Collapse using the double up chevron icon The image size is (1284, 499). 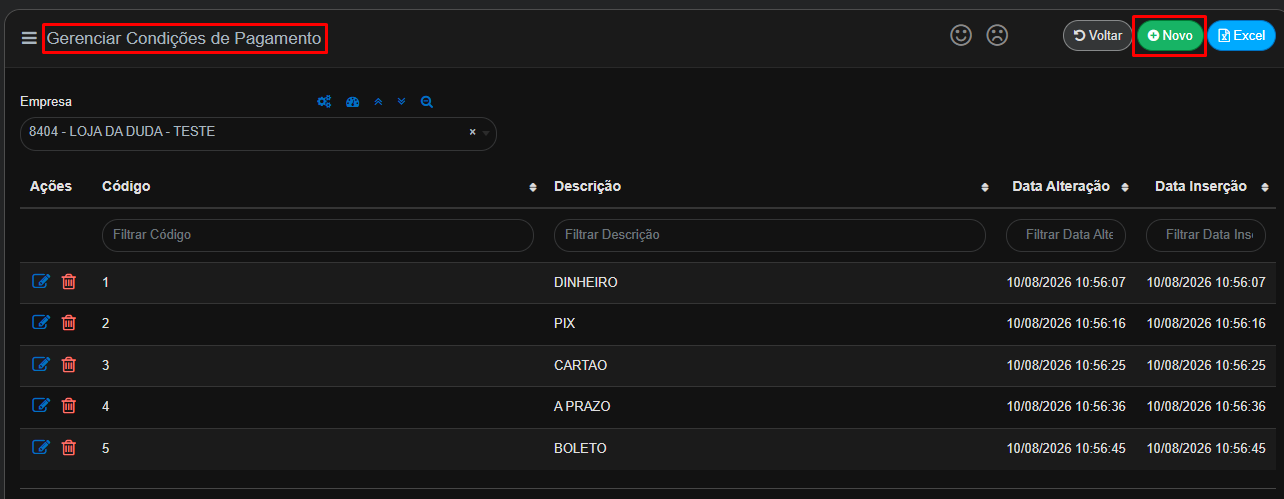[x=378, y=102]
